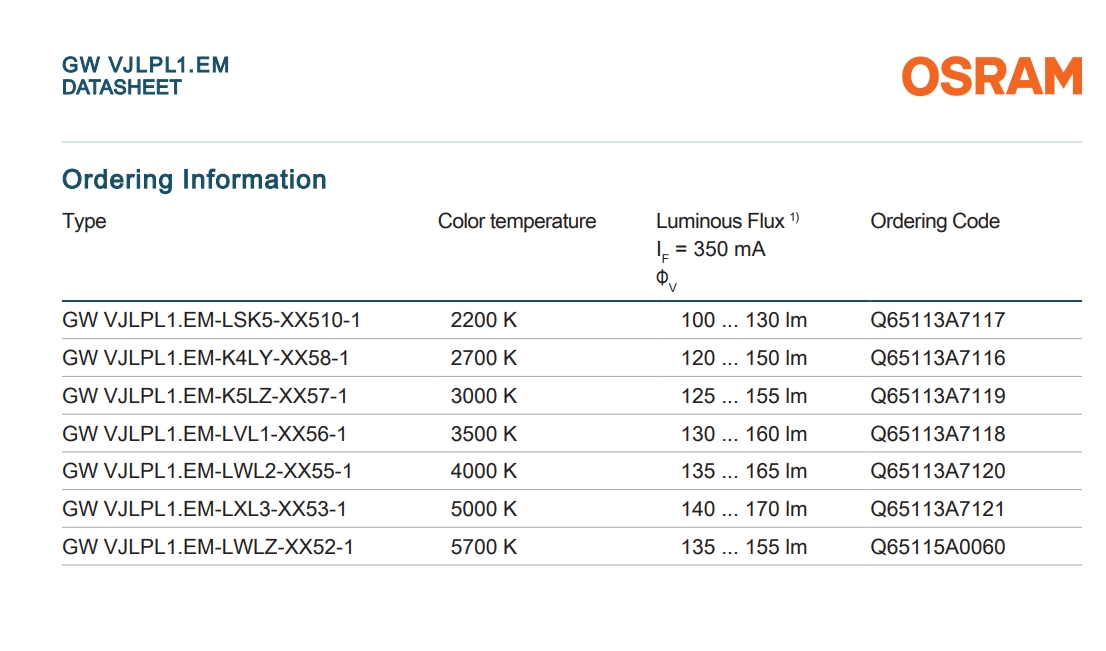The height and width of the screenshot is (651, 1106).
Task: Click the 5700 K color temperature cell
Action: tap(484, 547)
